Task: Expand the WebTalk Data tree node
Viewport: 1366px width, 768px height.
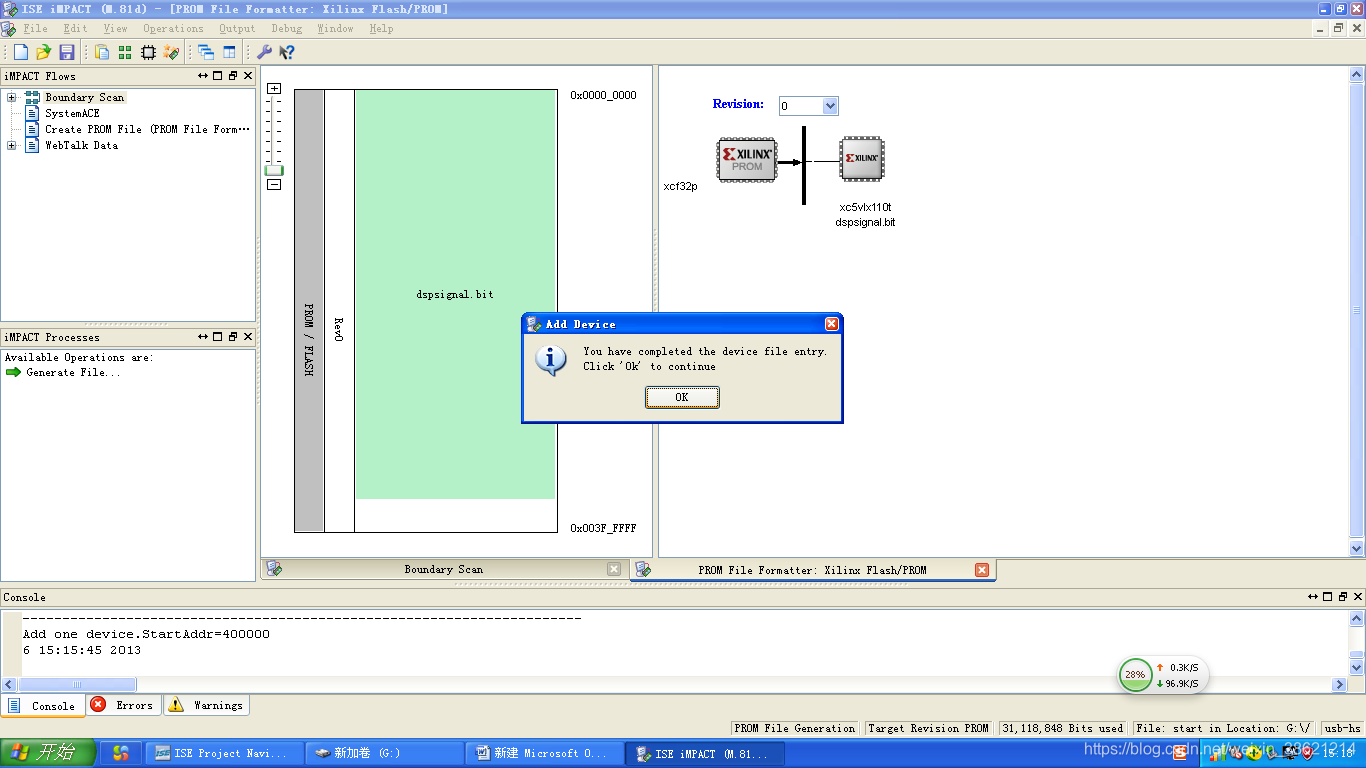Action: coord(11,145)
